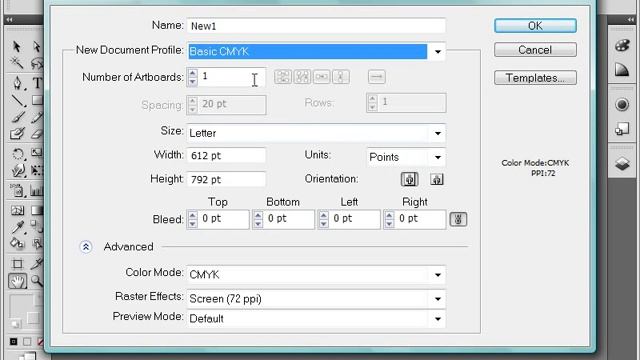640x360 pixels.
Task: Click the Name field containing New1
Action: click(316, 26)
